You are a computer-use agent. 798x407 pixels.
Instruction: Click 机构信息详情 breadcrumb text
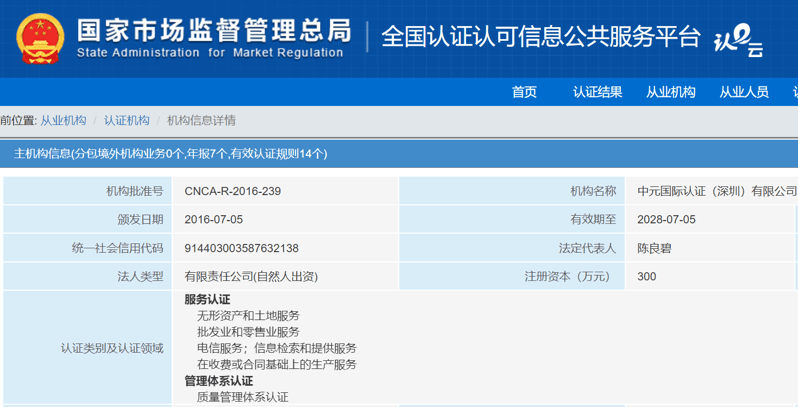click(201, 120)
